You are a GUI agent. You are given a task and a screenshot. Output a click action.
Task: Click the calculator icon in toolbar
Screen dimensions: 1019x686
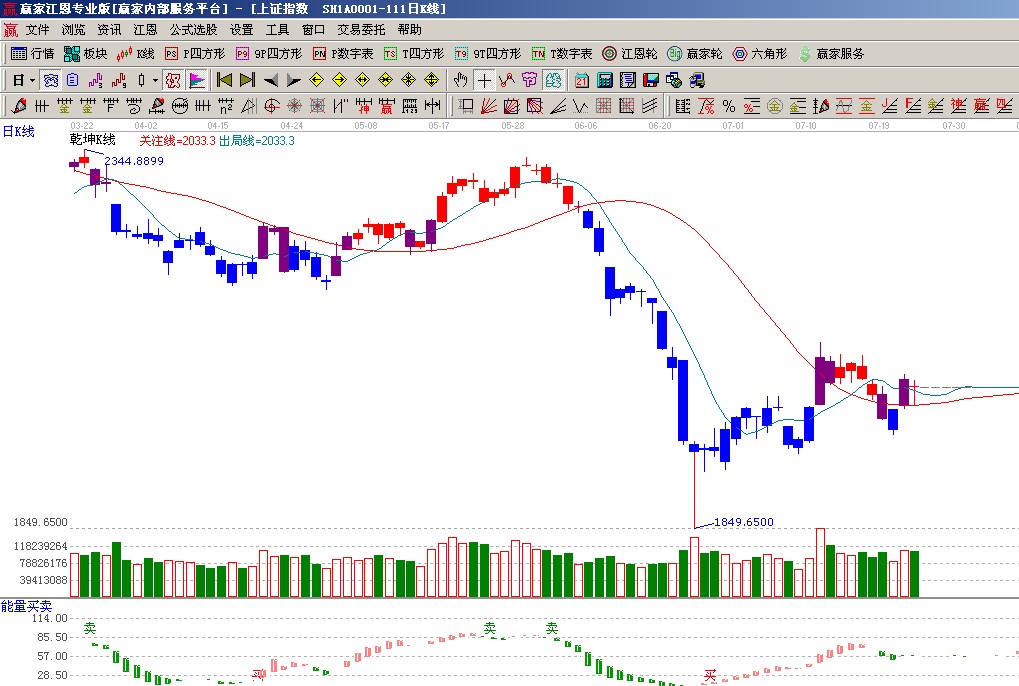coord(605,80)
